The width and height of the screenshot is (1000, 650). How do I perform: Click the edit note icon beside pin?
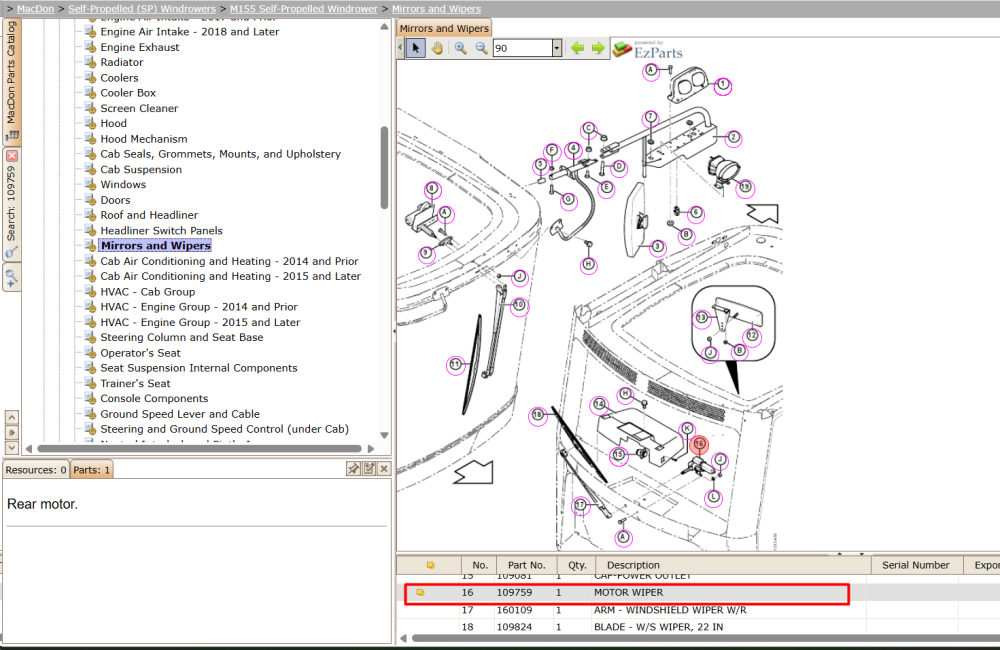point(369,469)
